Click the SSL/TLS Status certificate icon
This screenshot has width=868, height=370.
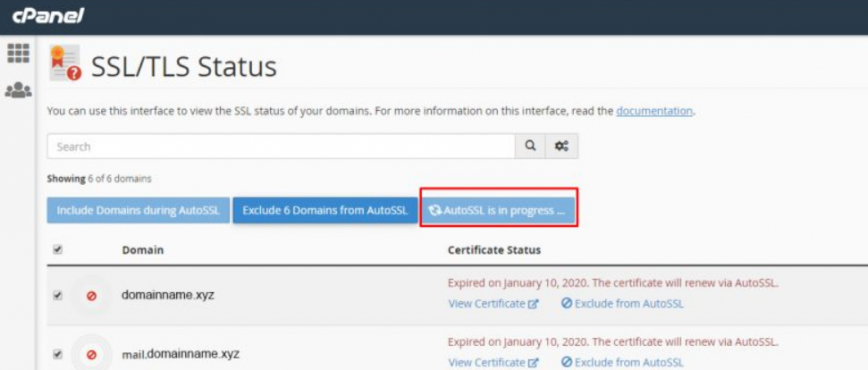(x=65, y=63)
